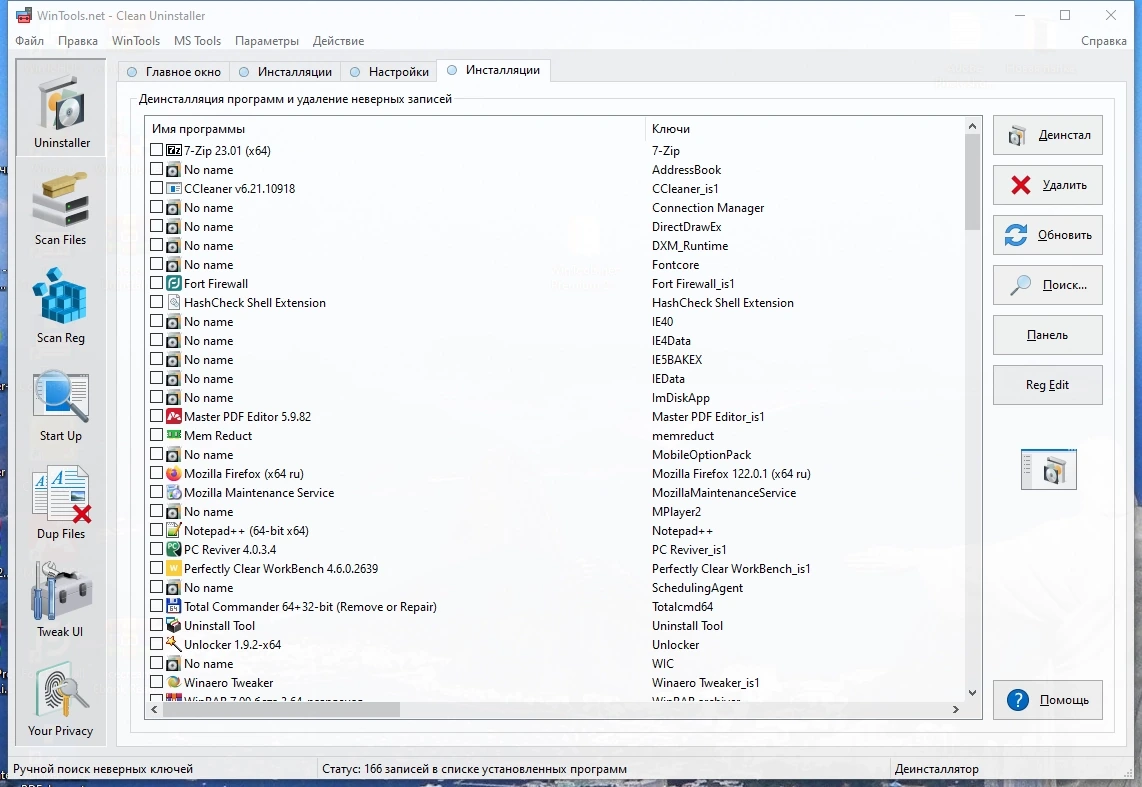Tick the CCleaner v6.21.10918 checkbox
This screenshot has height=787, width=1142.
[157, 188]
